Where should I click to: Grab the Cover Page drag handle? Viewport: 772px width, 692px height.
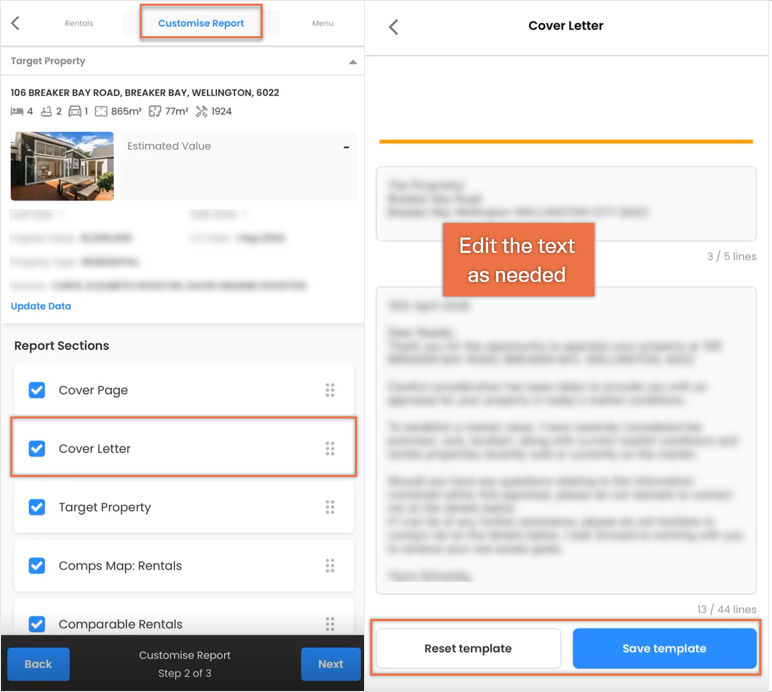(330, 390)
